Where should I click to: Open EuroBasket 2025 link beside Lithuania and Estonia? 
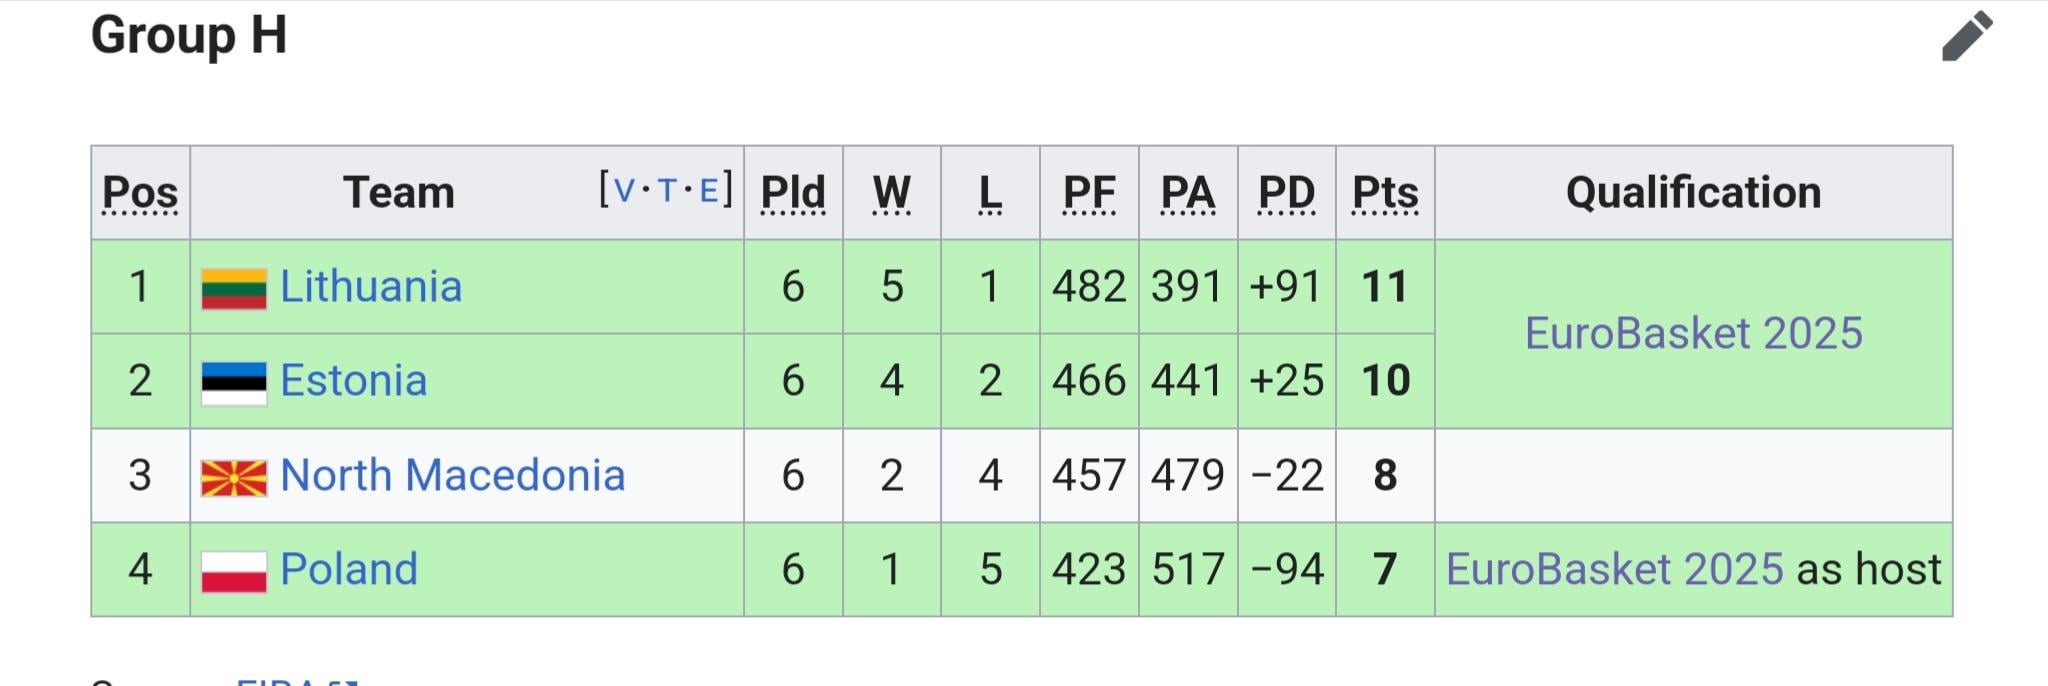click(1694, 333)
